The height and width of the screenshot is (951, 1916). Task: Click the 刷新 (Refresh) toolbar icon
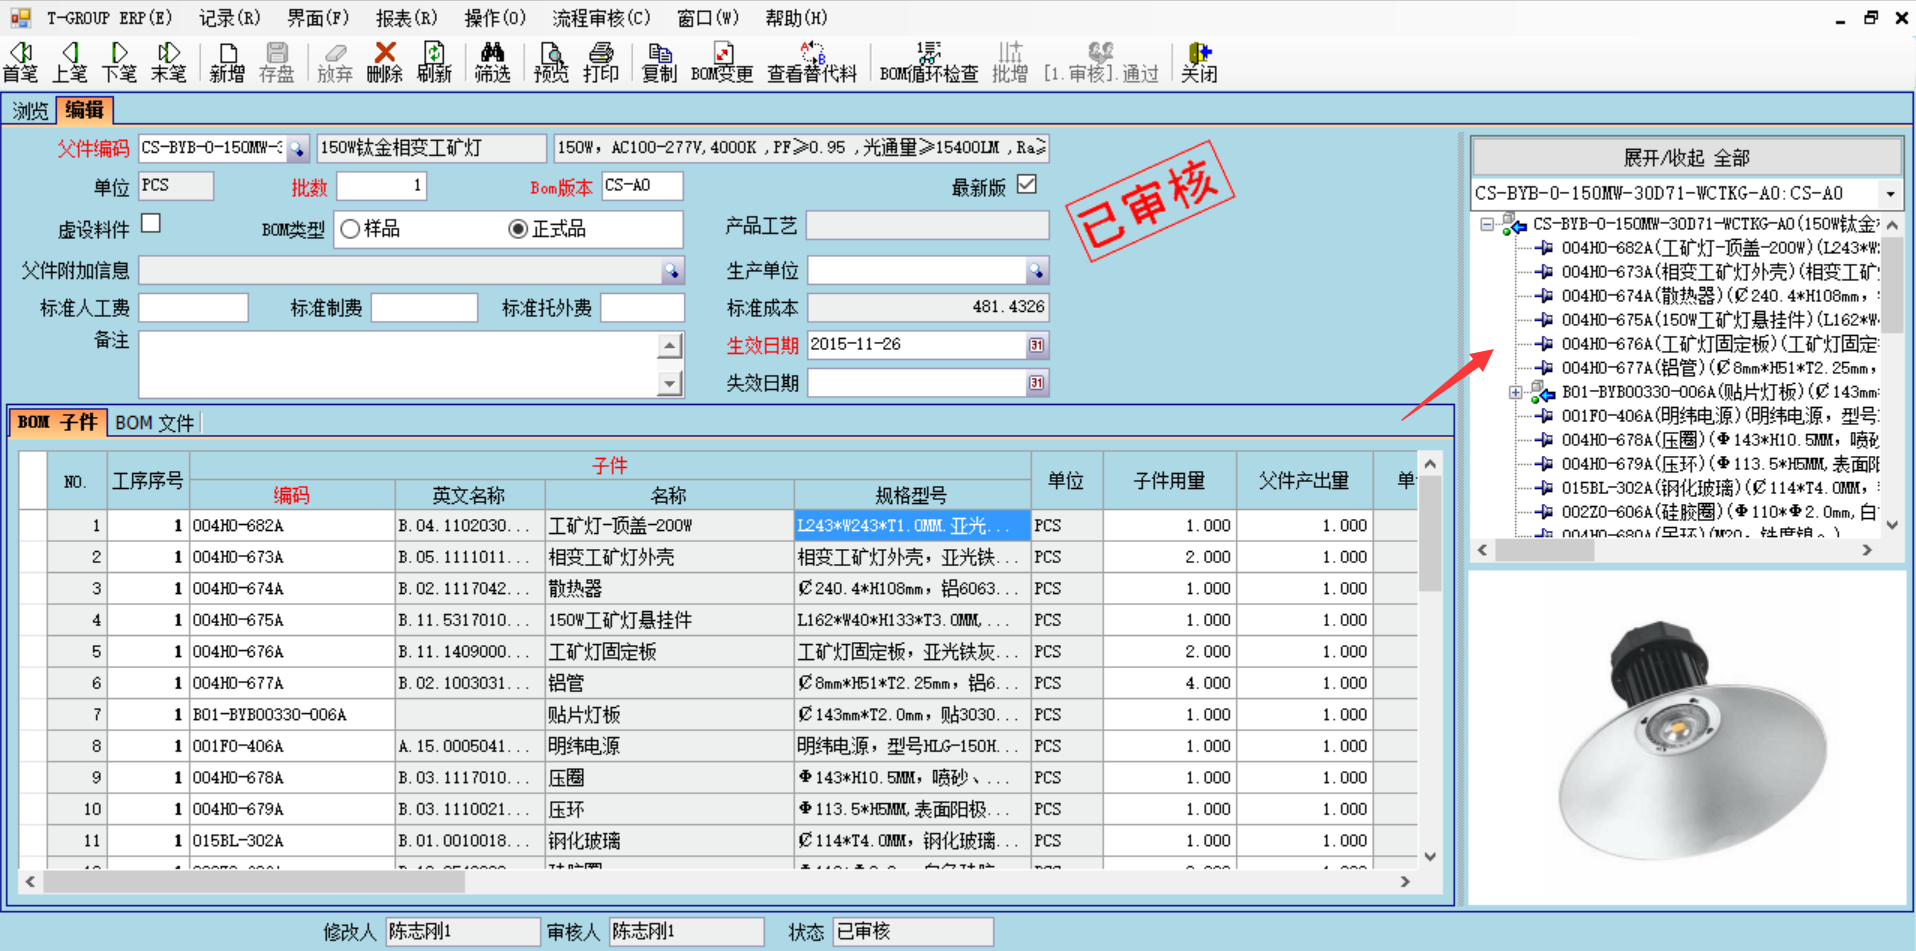(x=435, y=61)
